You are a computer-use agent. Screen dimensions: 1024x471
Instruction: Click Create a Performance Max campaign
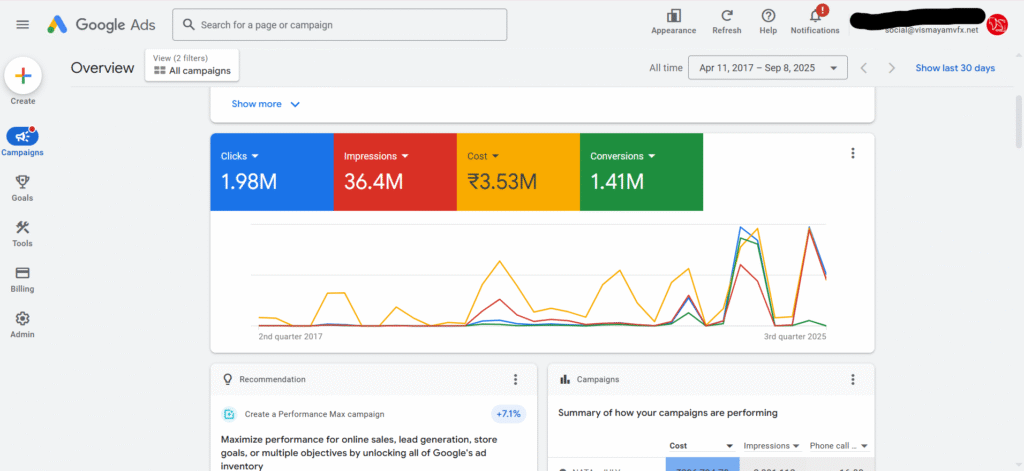[x=314, y=414]
